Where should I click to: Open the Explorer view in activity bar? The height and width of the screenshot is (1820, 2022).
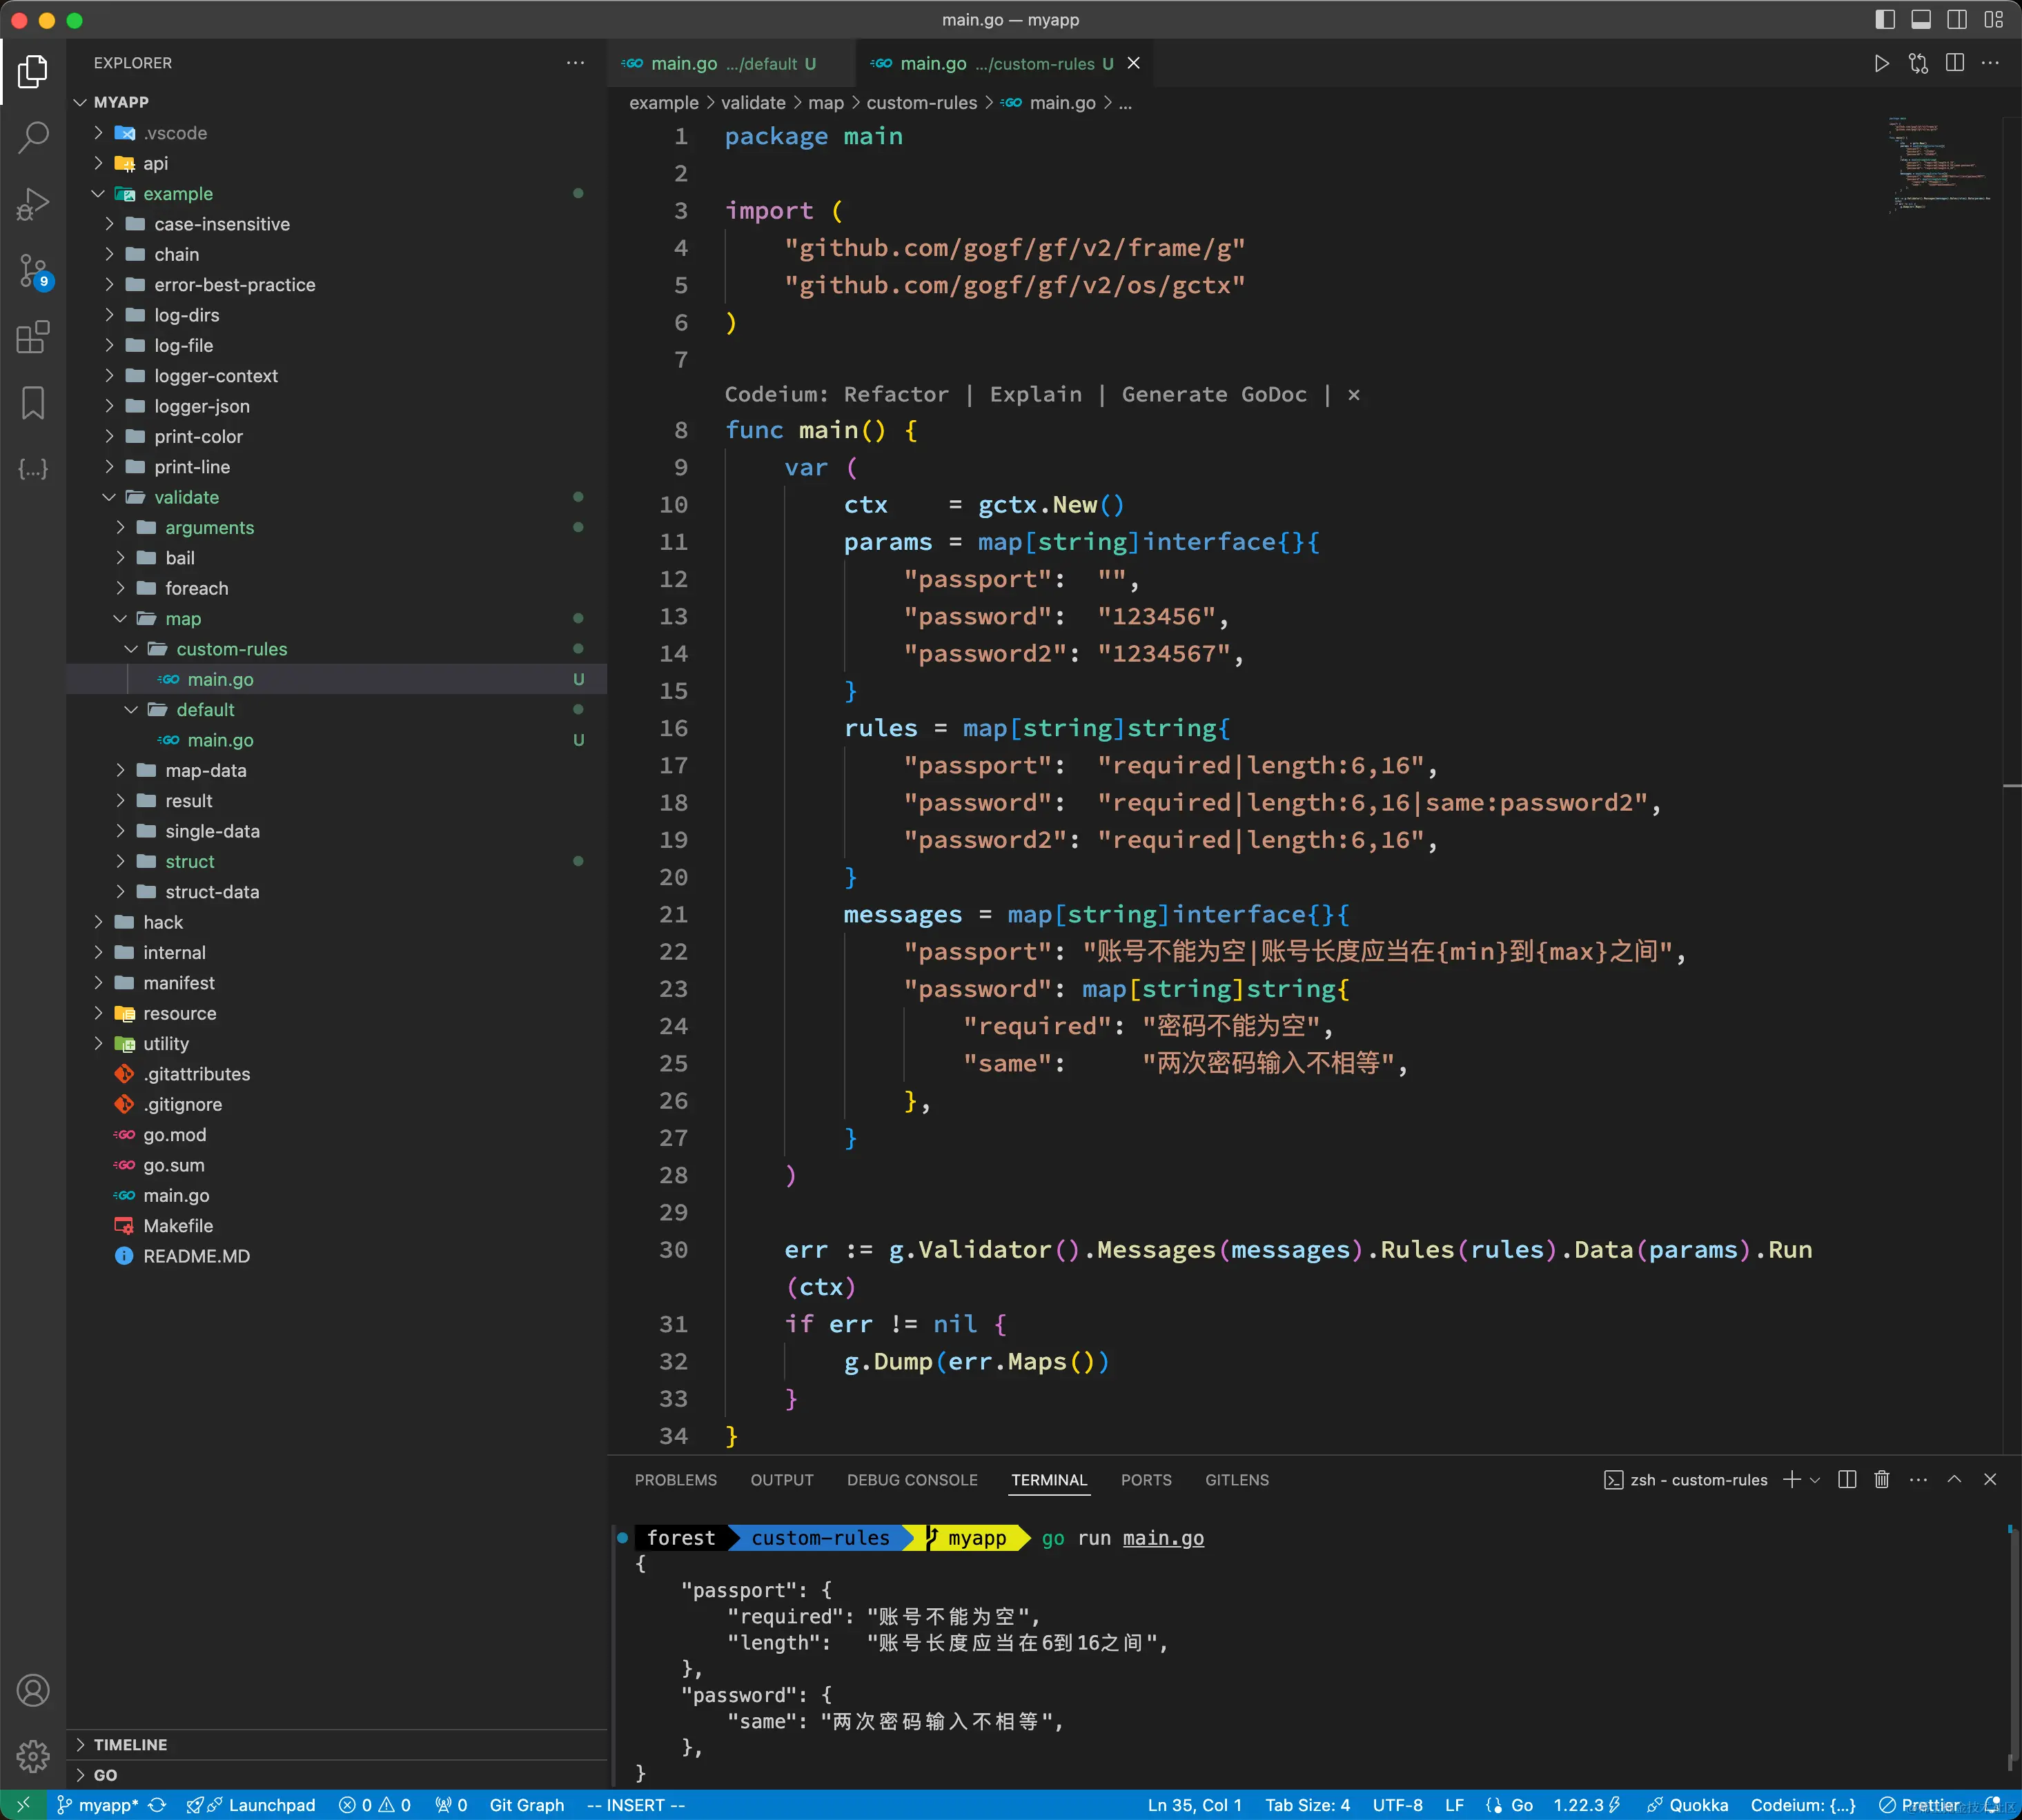33,71
